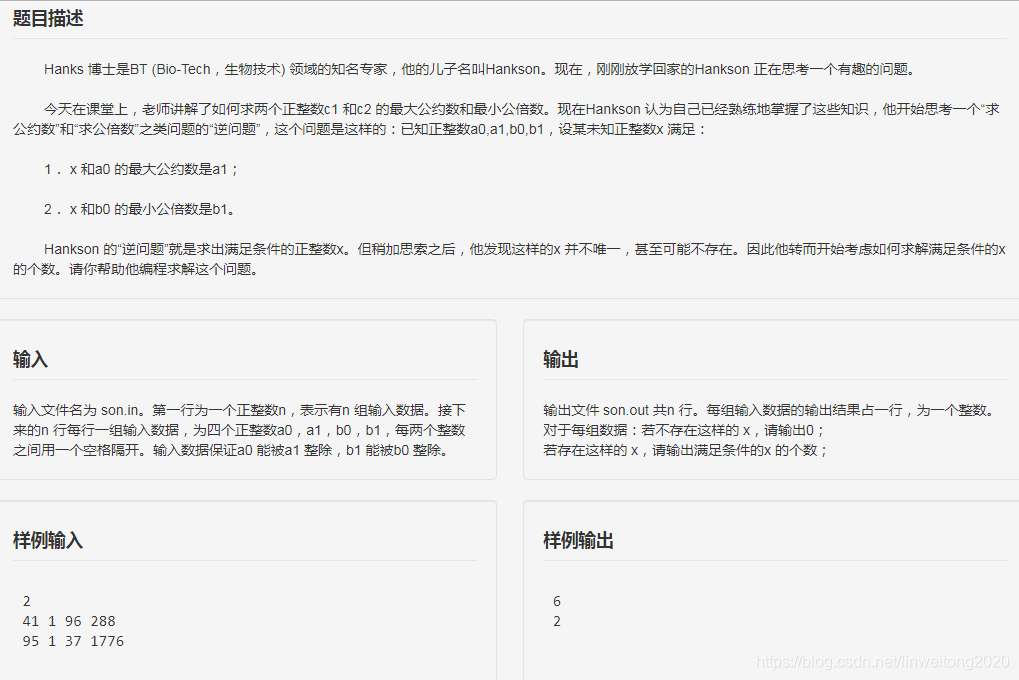Image resolution: width=1019 pixels, height=680 pixels.
Task: Click sample output value '6'
Action: pyautogui.click(x=557, y=601)
